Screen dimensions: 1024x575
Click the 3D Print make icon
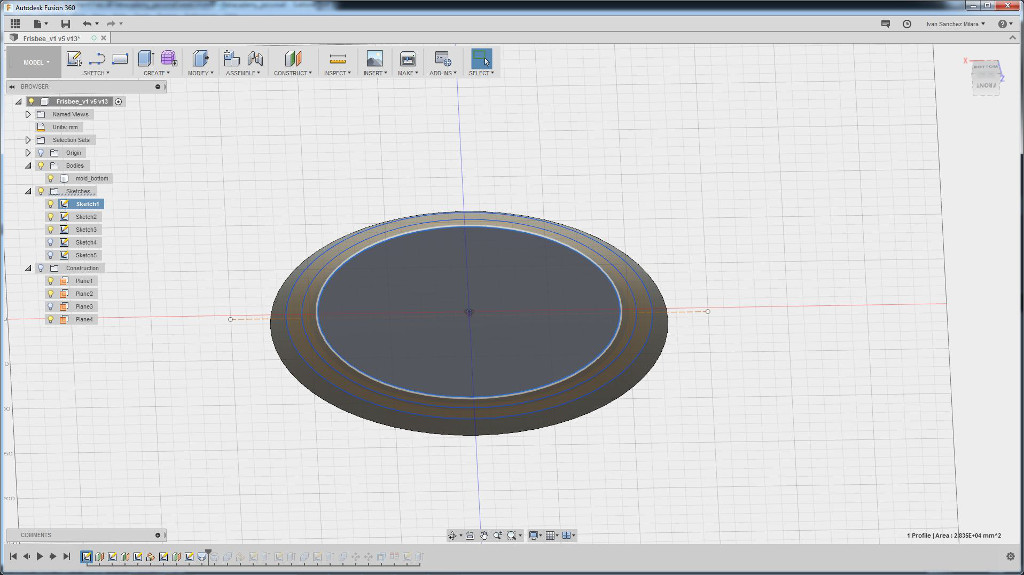408,58
